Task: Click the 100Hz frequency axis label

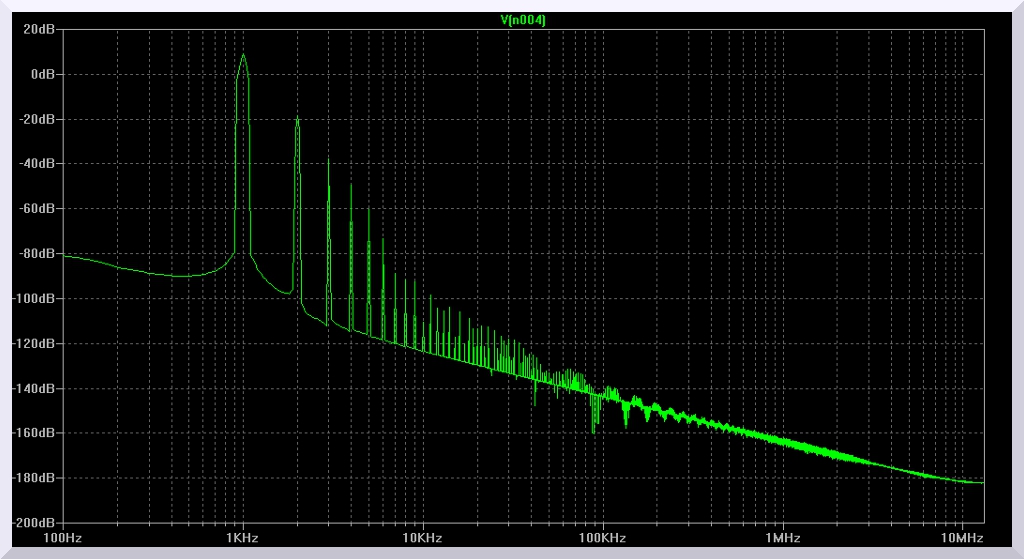Action: 63,537
